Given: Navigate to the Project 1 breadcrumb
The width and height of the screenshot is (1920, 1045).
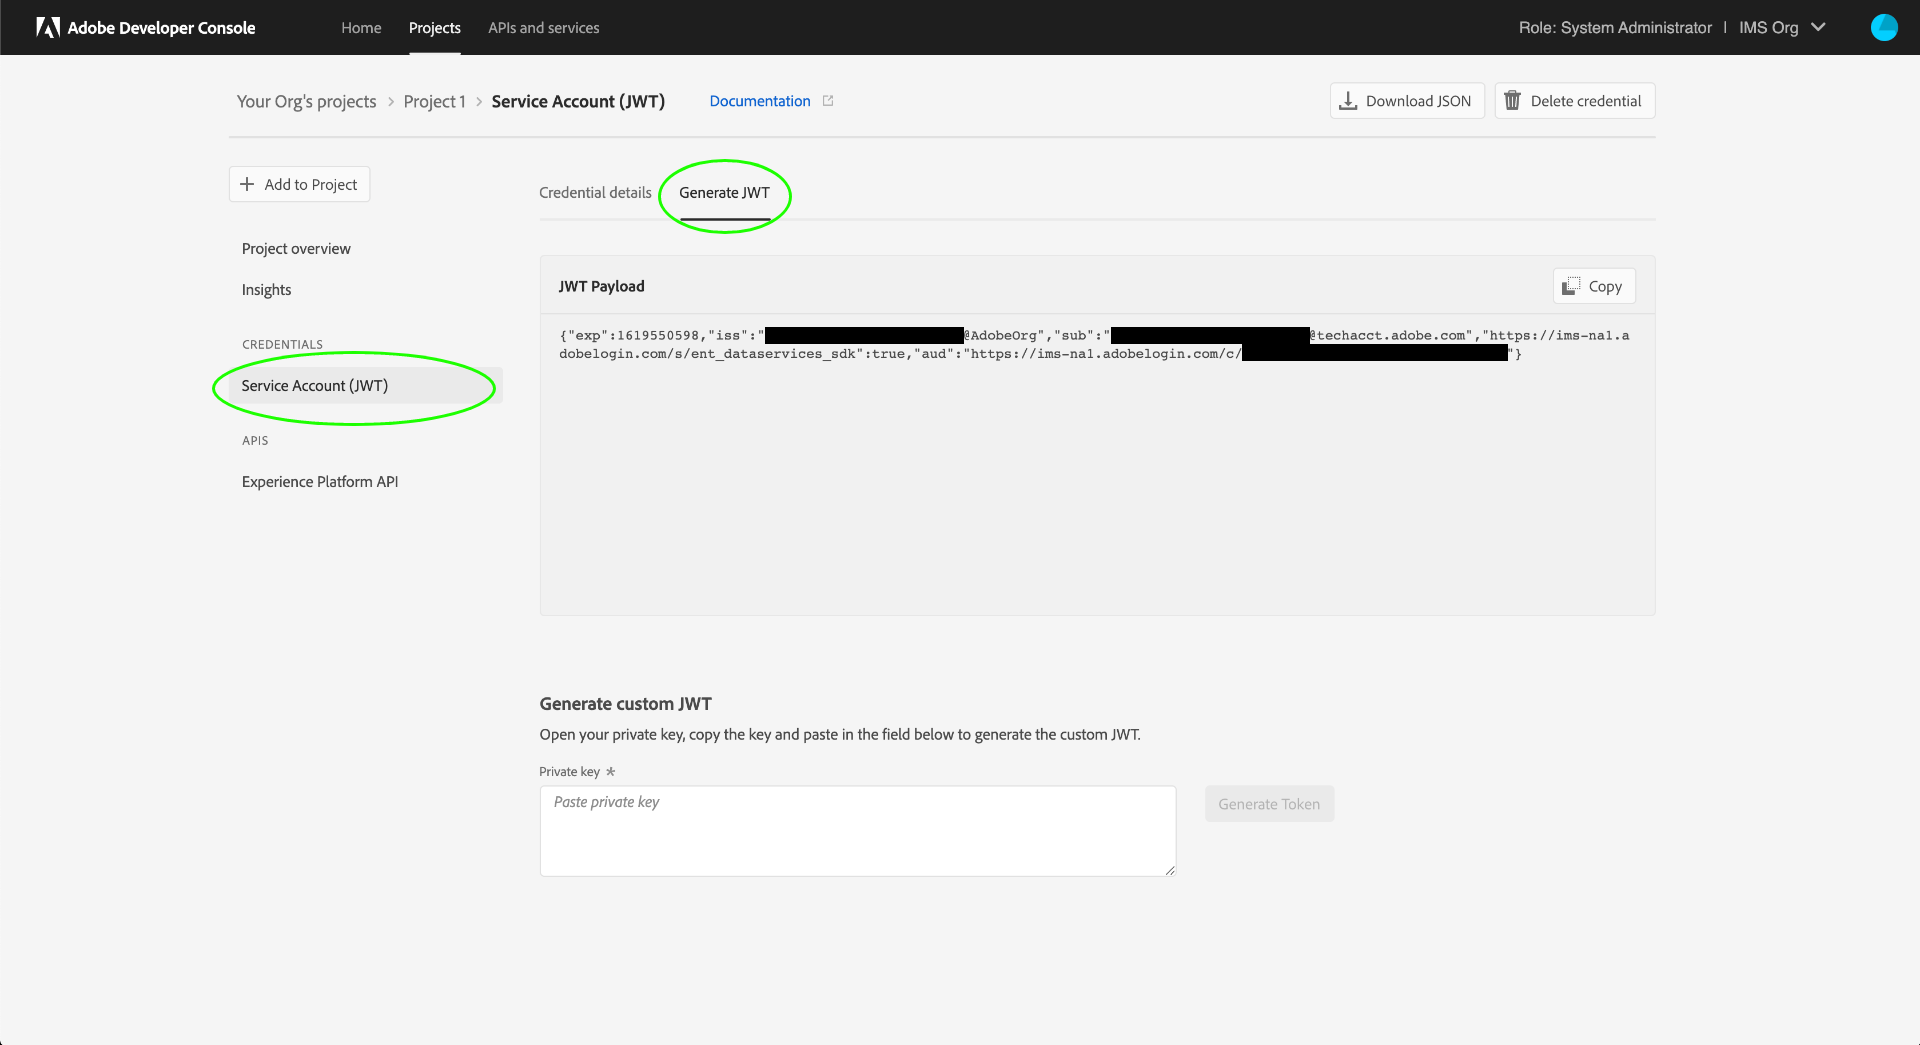Looking at the screenshot, I should [x=435, y=102].
